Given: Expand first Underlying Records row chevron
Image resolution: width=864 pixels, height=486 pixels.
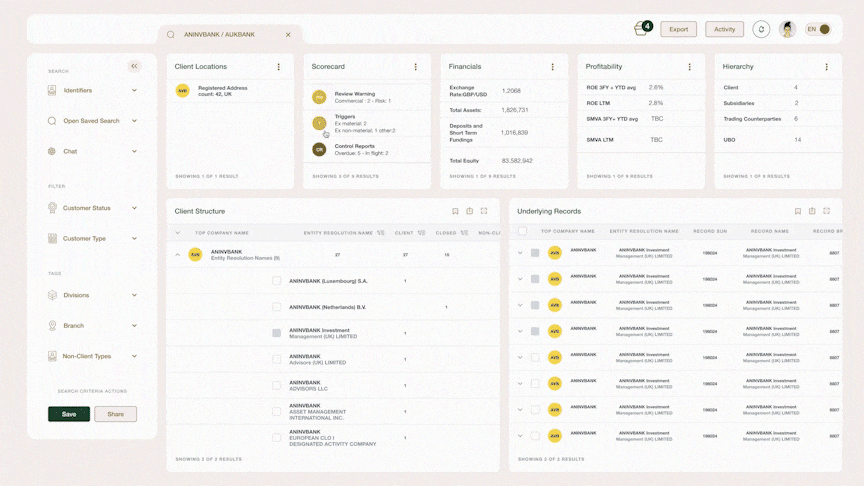Looking at the screenshot, I should point(520,253).
